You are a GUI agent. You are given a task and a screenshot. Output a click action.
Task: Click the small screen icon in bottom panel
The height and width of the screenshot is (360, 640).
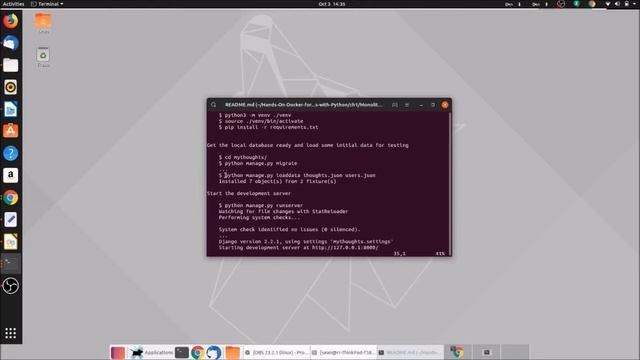(487, 352)
